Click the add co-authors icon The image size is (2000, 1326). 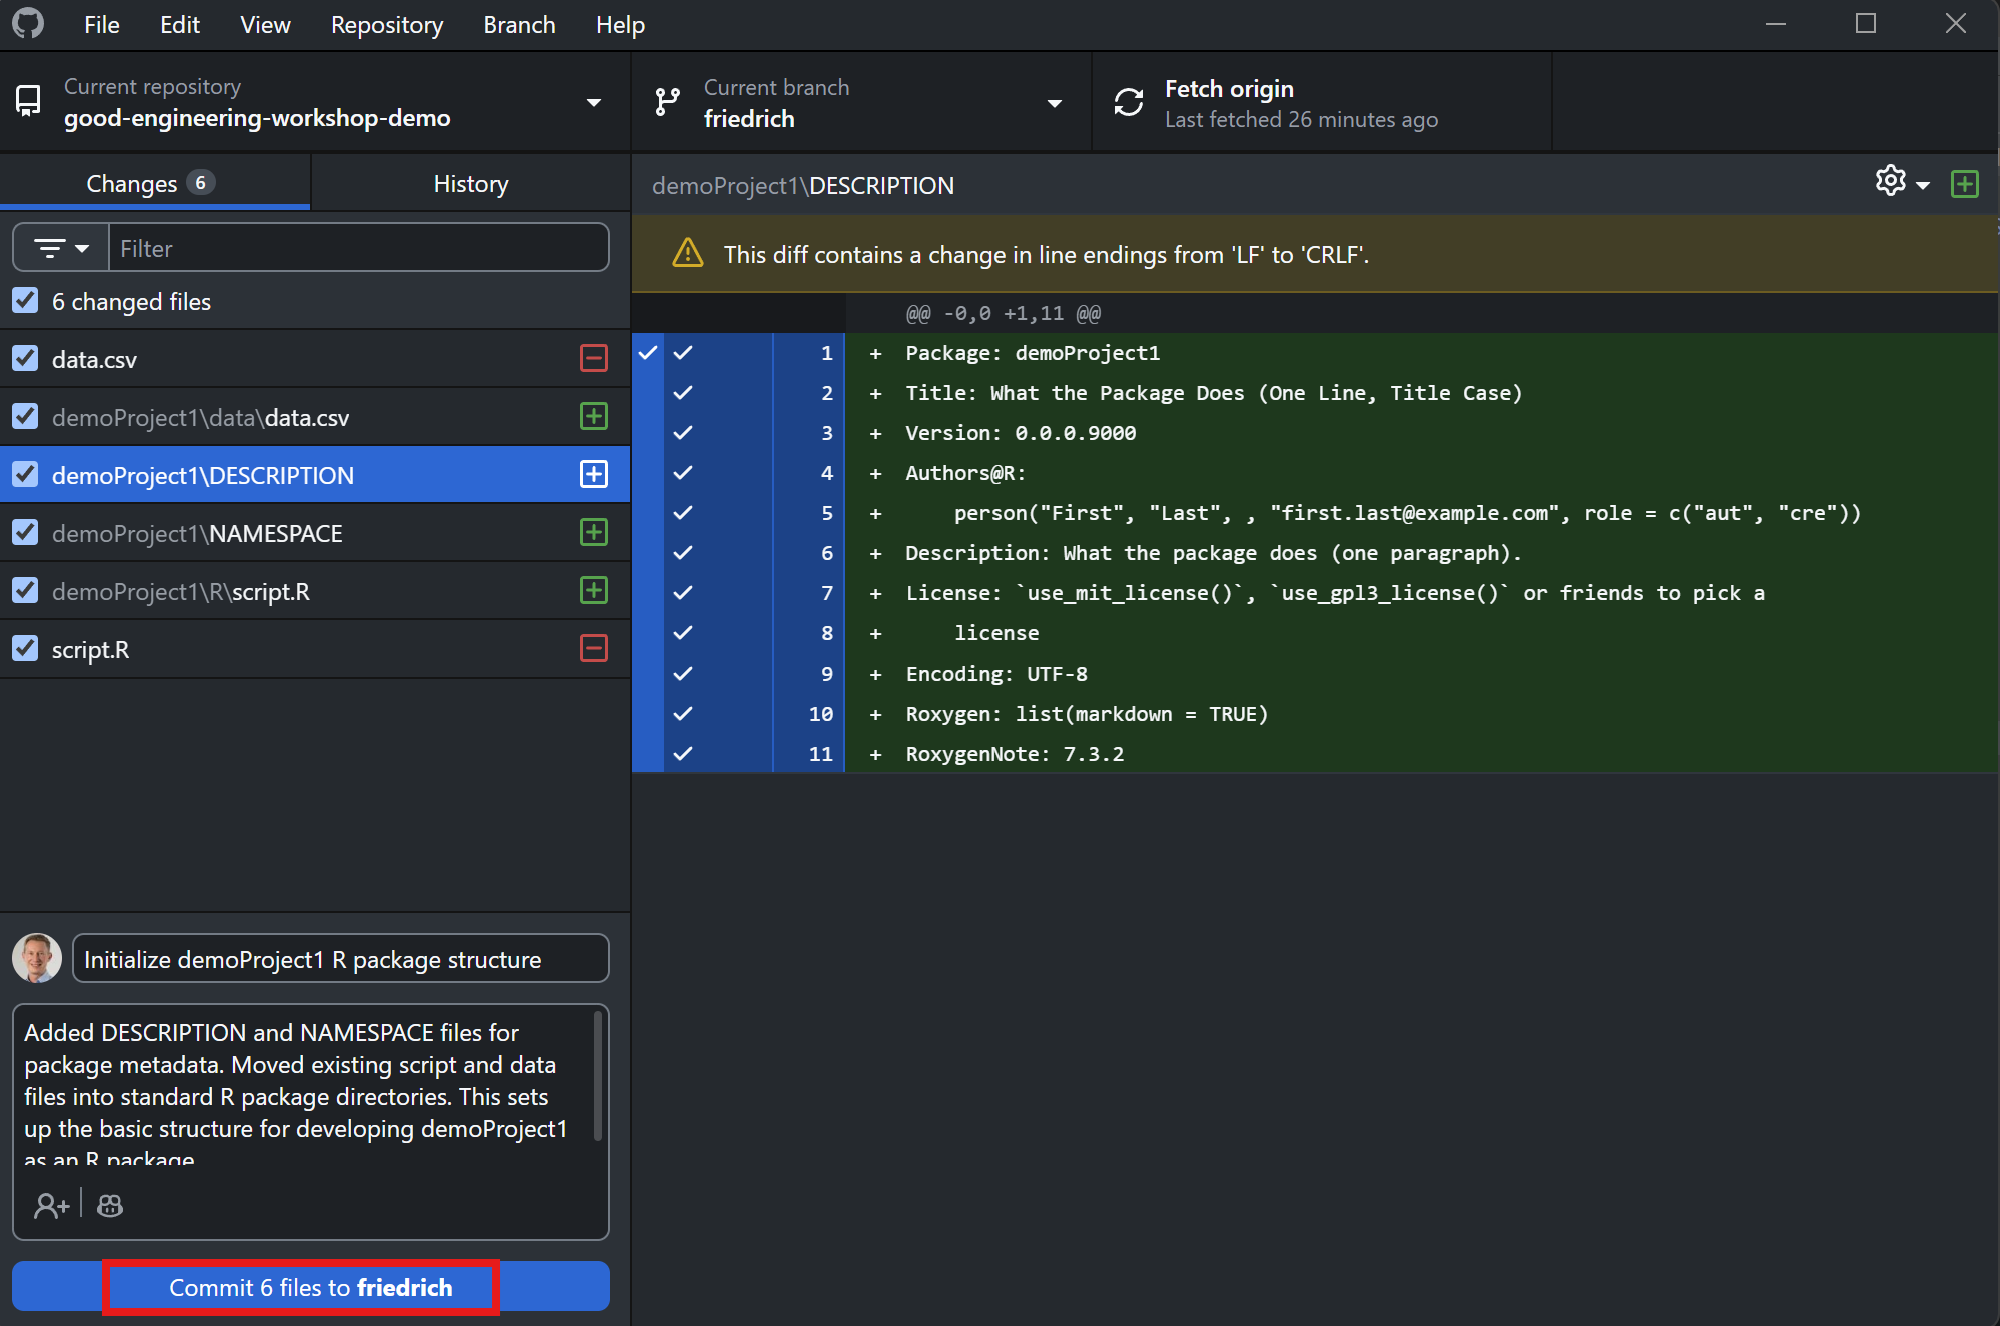pyautogui.click(x=51, y=1206)
